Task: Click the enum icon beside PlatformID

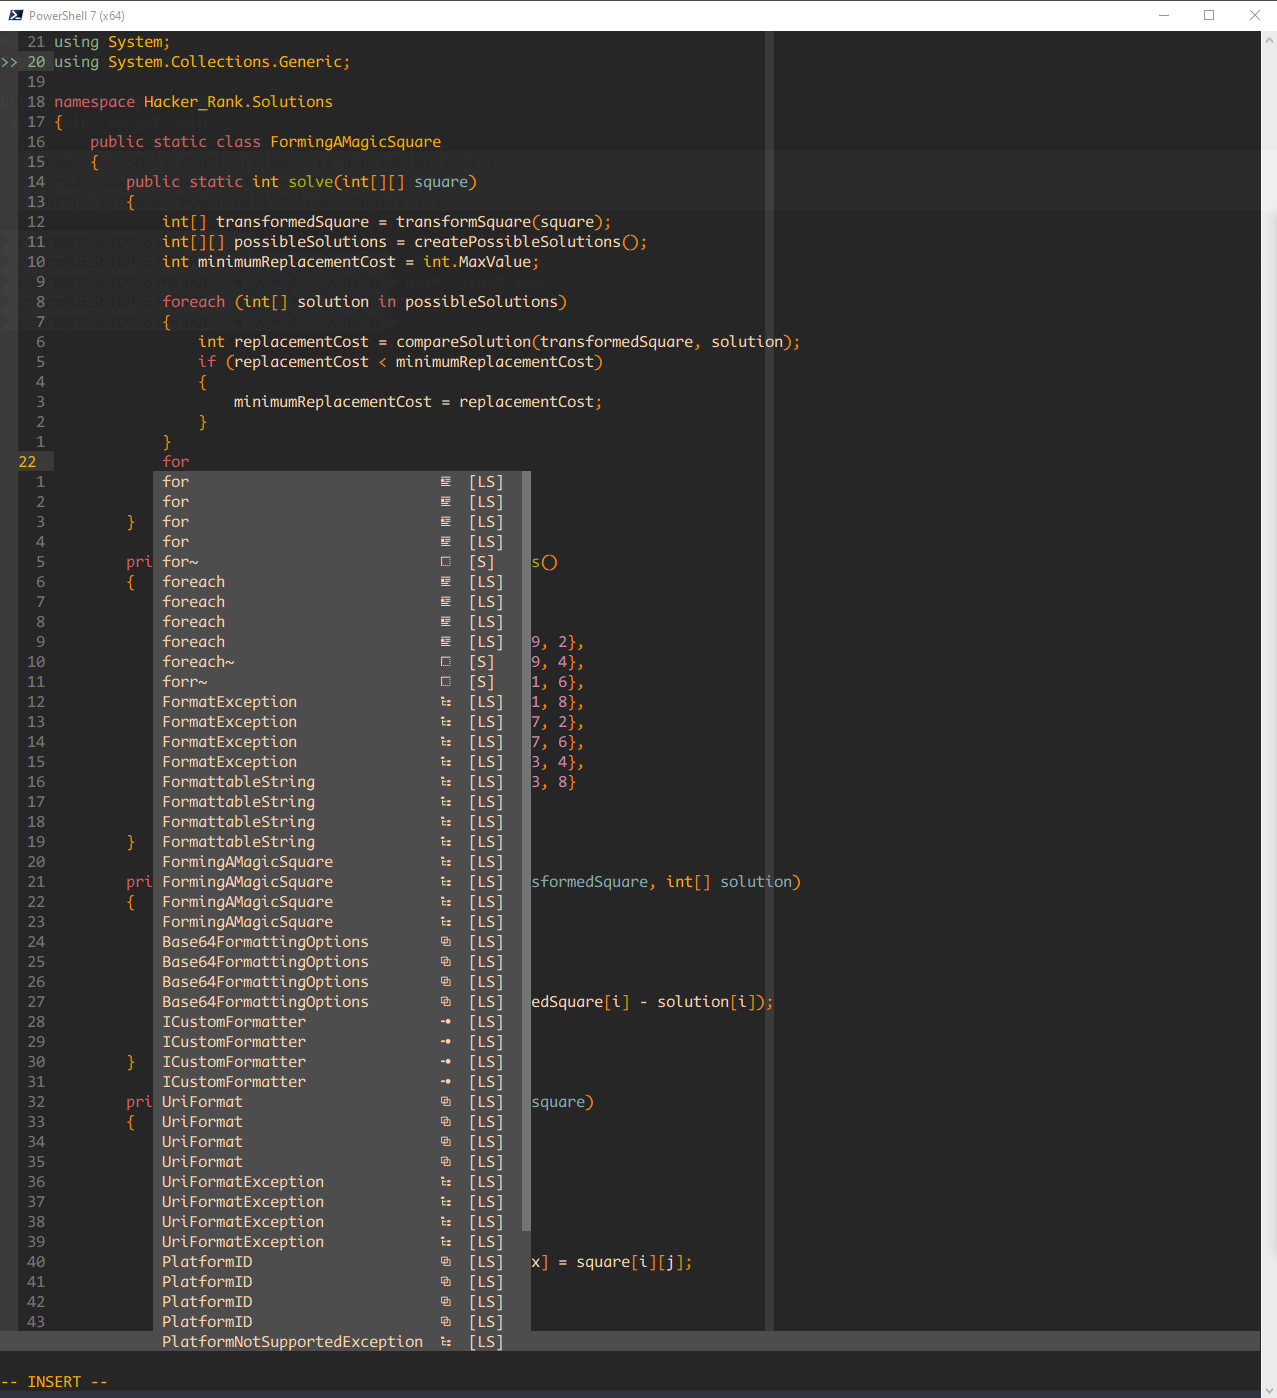Action: click(445, 1261)
